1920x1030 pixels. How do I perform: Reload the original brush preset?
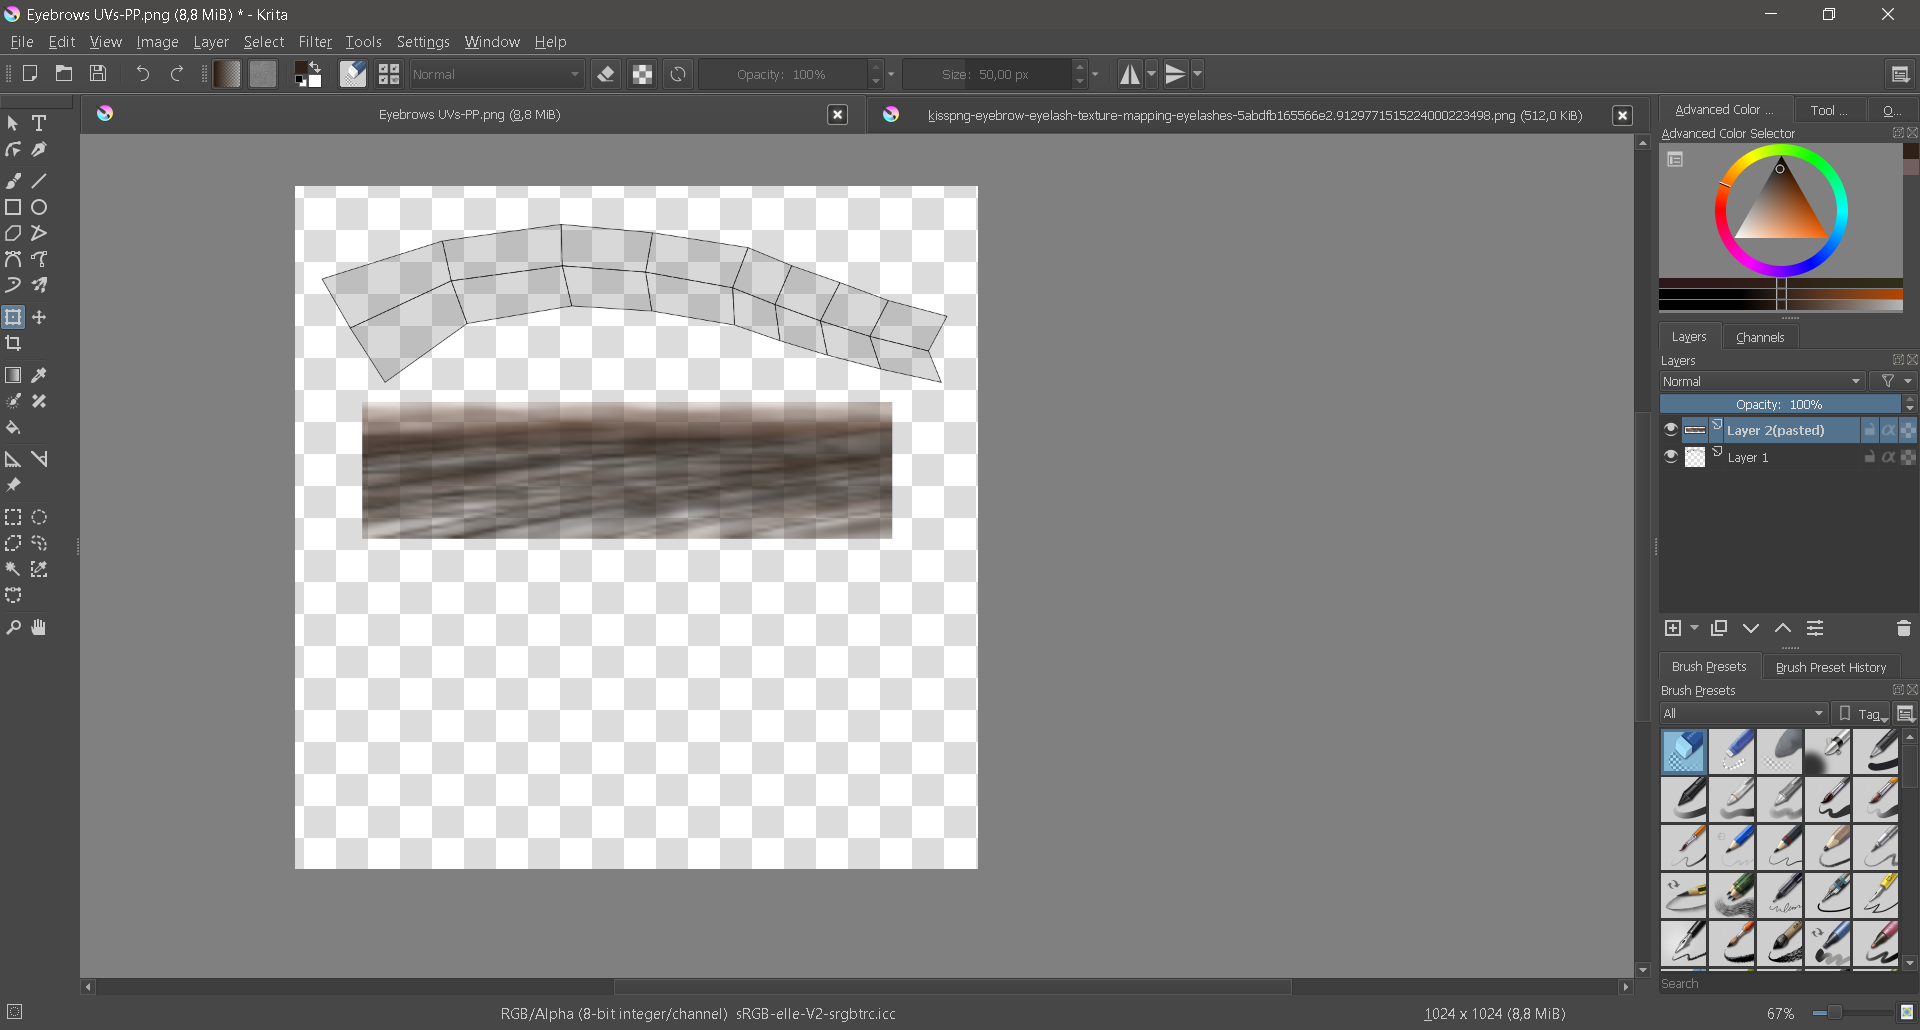(x=678, y=74)
